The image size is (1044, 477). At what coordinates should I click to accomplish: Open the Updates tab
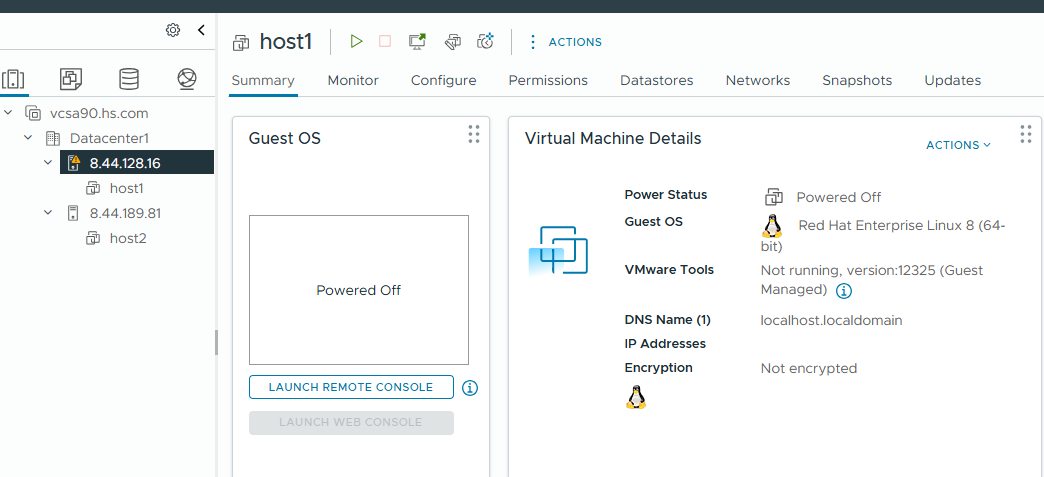tap(953, 81)
